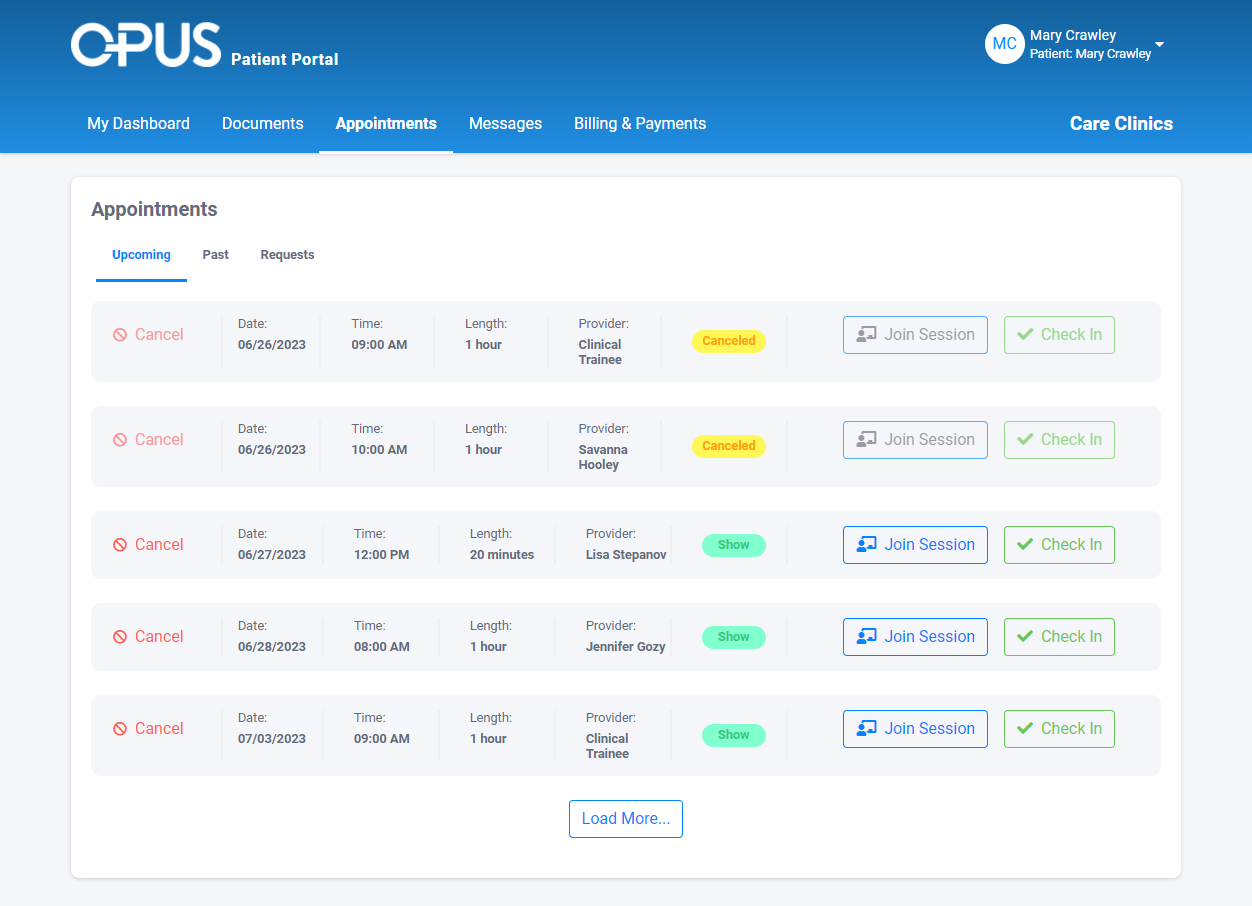Open the Messages tab
Viewport: 1252px width, 906px height.
point(505,124)
